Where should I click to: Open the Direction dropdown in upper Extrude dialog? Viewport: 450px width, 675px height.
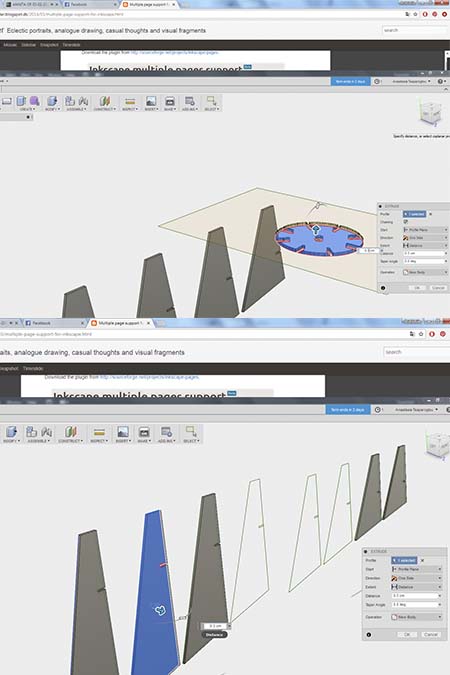425,238
